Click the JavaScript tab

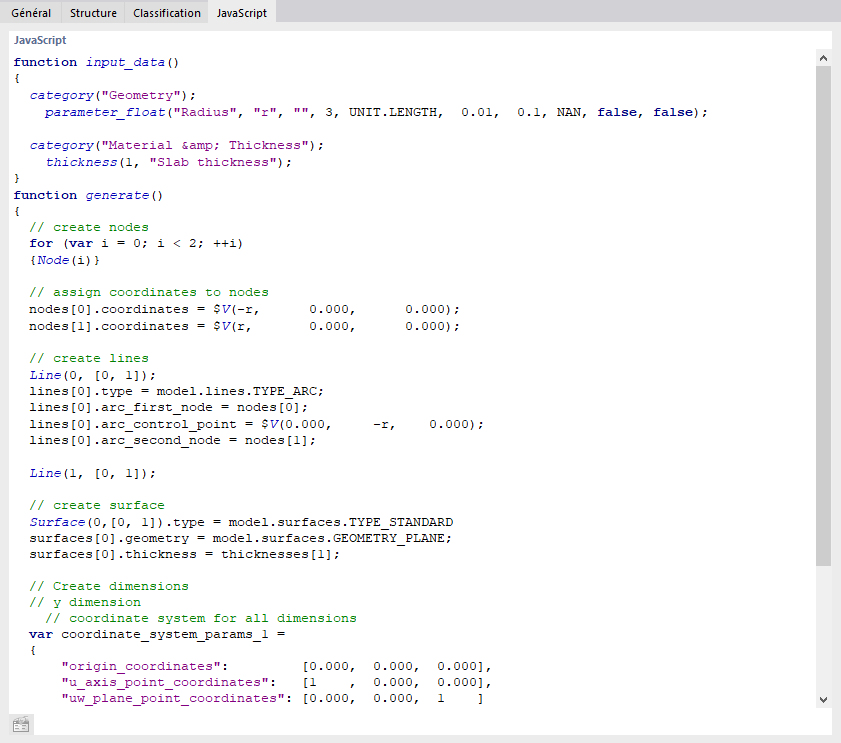242,13
